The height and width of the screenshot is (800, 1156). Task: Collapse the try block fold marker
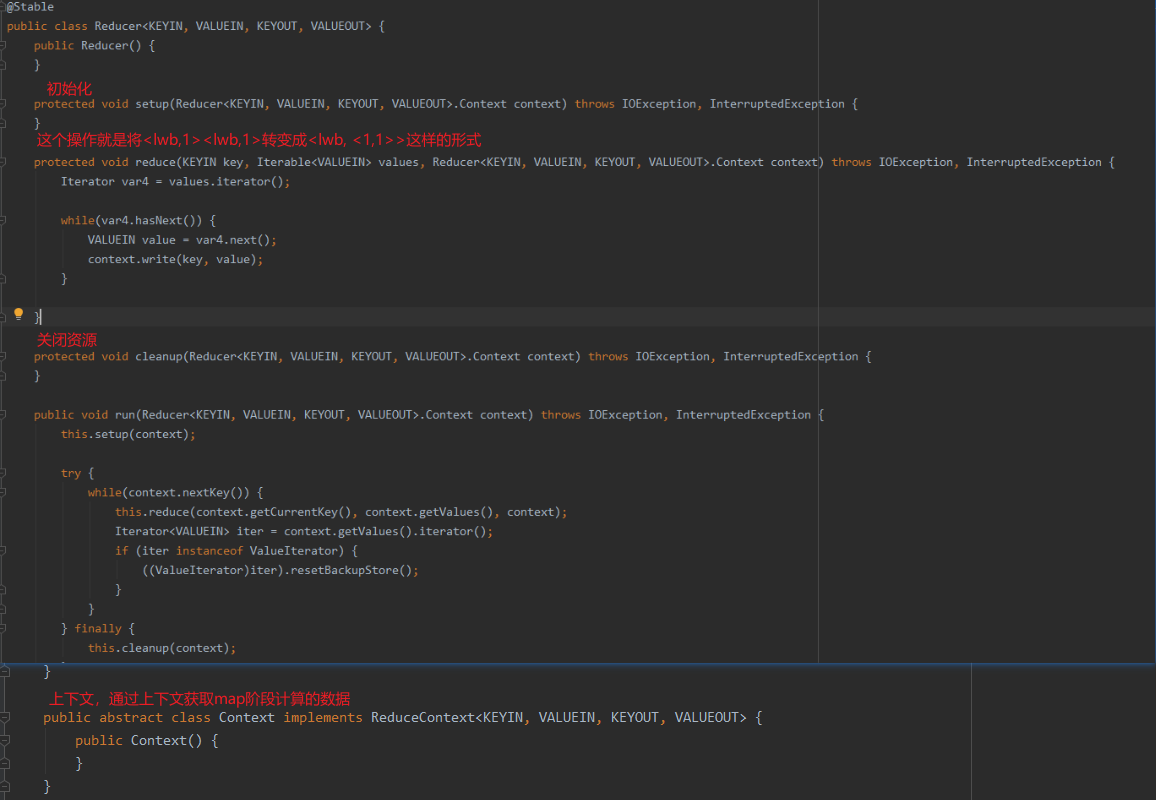pos(3,473)
